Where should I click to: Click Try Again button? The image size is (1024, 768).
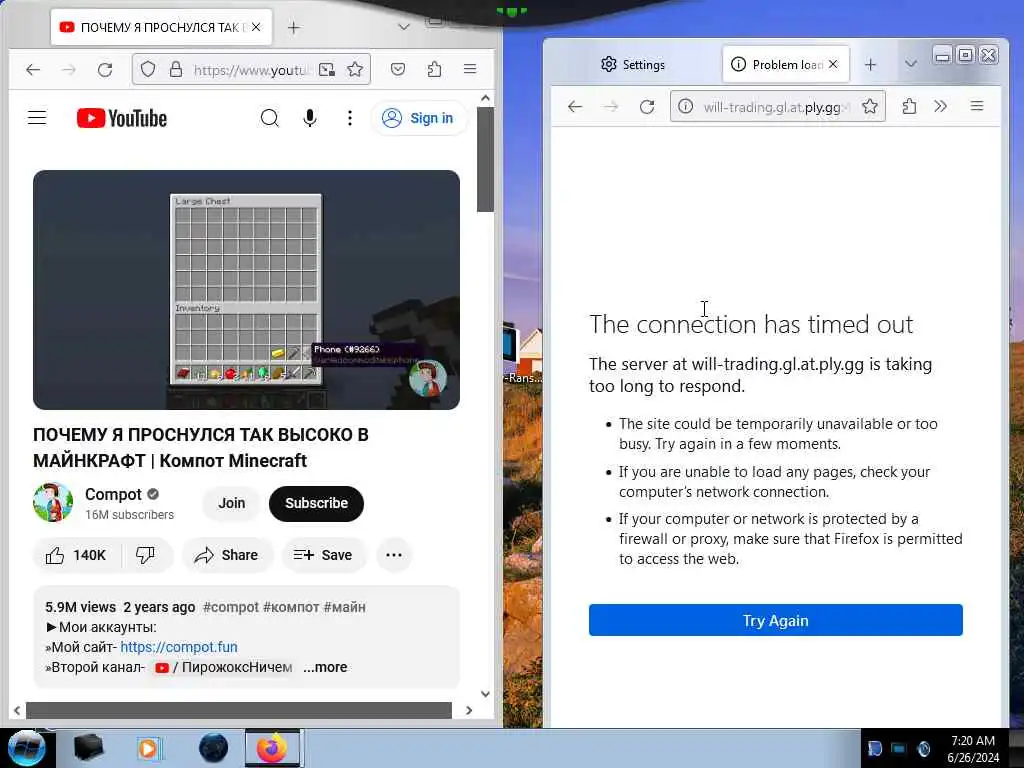click(775, 620)
